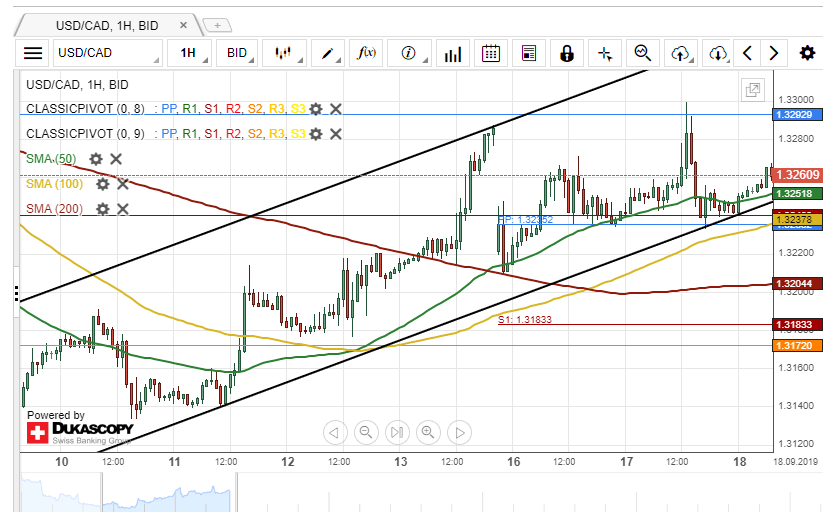
Task: Click the chart's right arrow circle
Action: pos(459,432)
